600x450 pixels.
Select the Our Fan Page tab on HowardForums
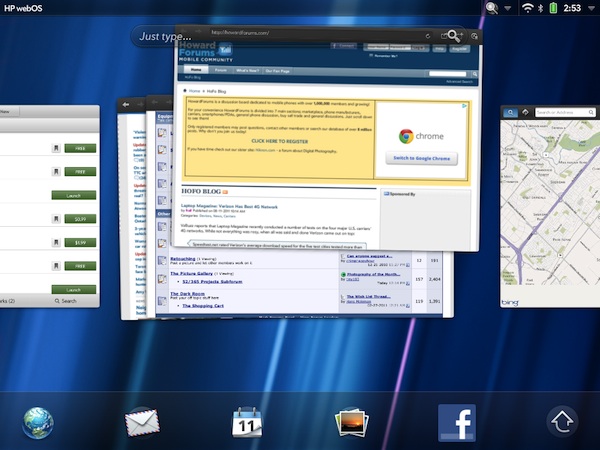pos(277,71)
